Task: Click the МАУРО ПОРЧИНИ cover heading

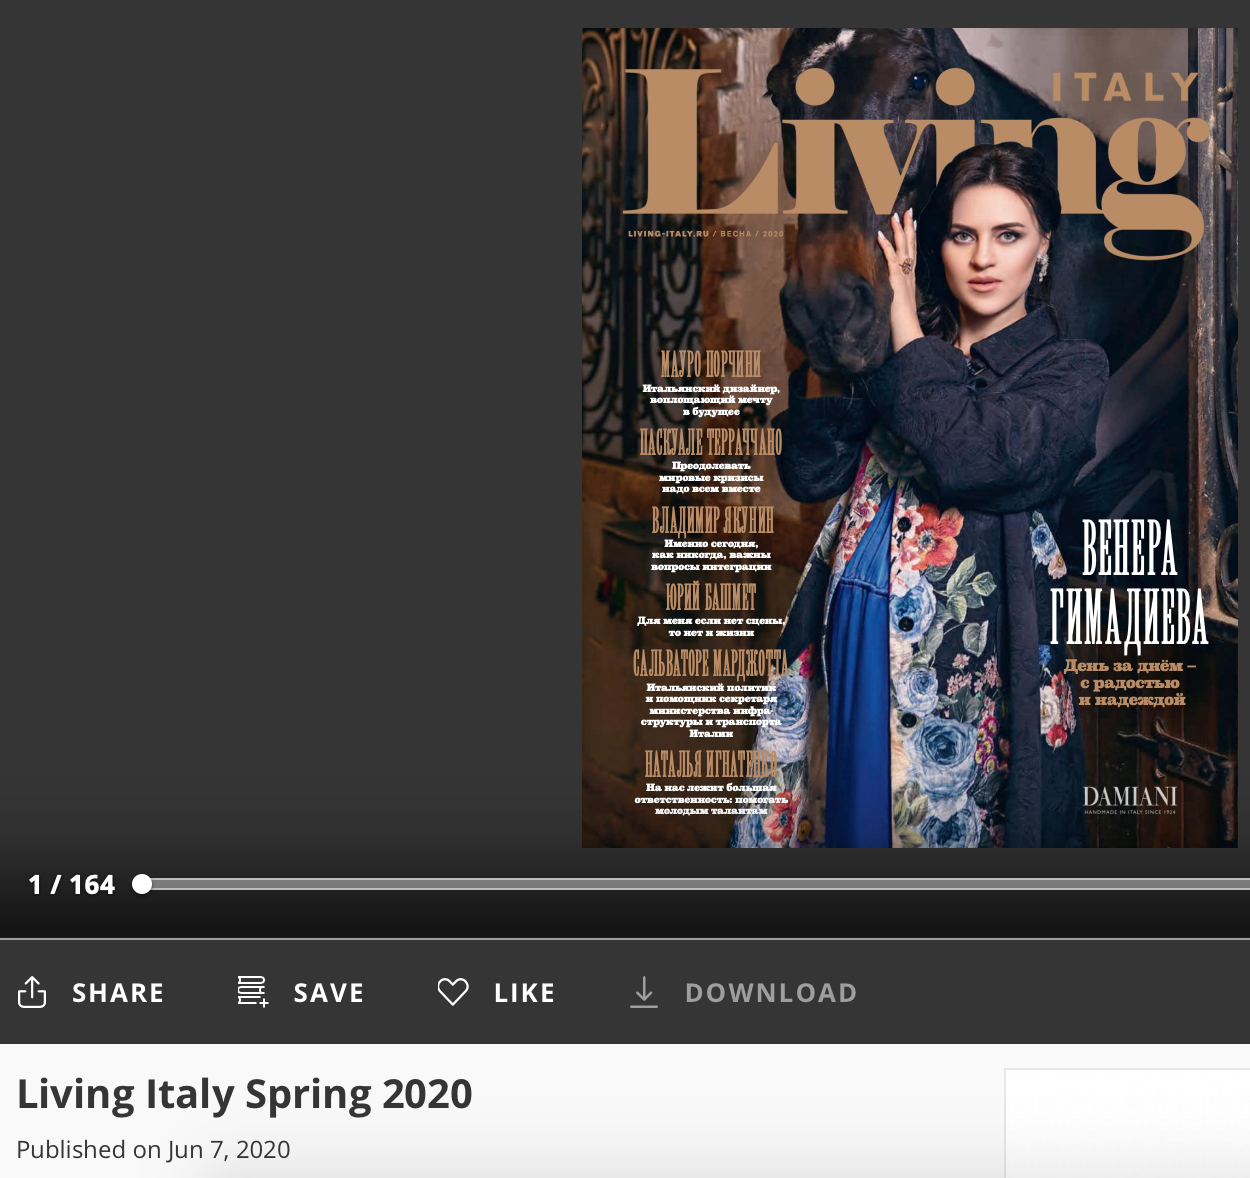Action: pos(711,364)
